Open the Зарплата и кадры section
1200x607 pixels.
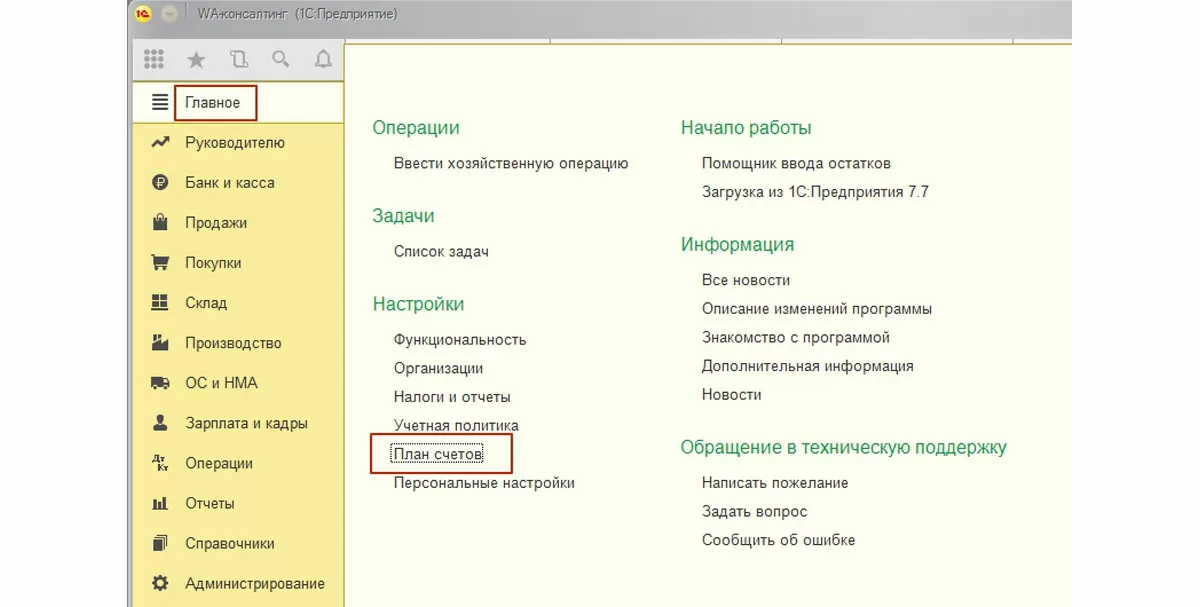[246, 423]
